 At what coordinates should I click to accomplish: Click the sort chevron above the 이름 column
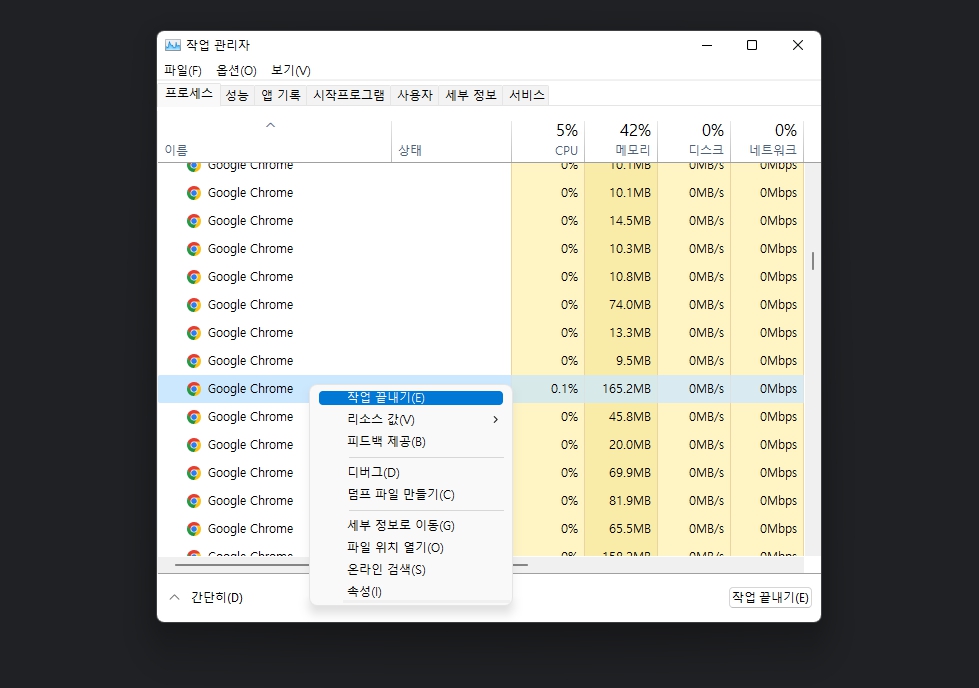click(269, 125)
